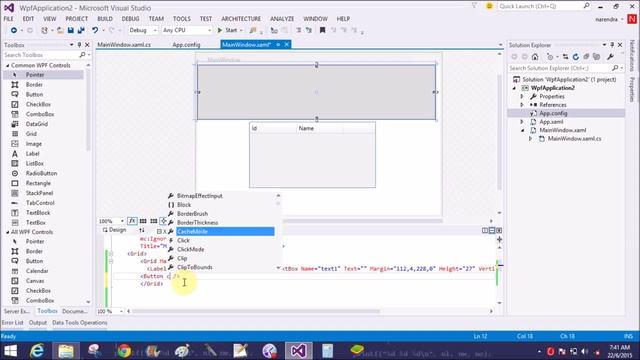Click the Save icon in the toolbar
Image resolution: width=640 pixels, height=360 pixels.
click(x=71, y=30)
